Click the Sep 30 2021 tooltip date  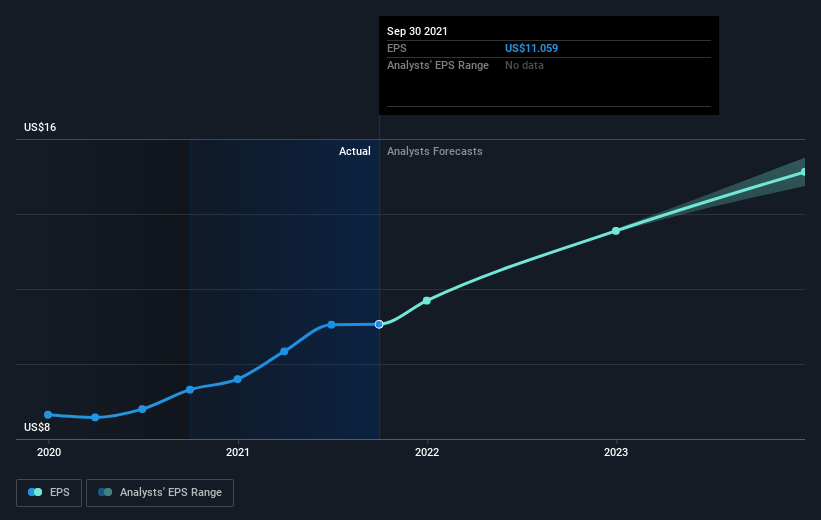(x=417, y=31)
